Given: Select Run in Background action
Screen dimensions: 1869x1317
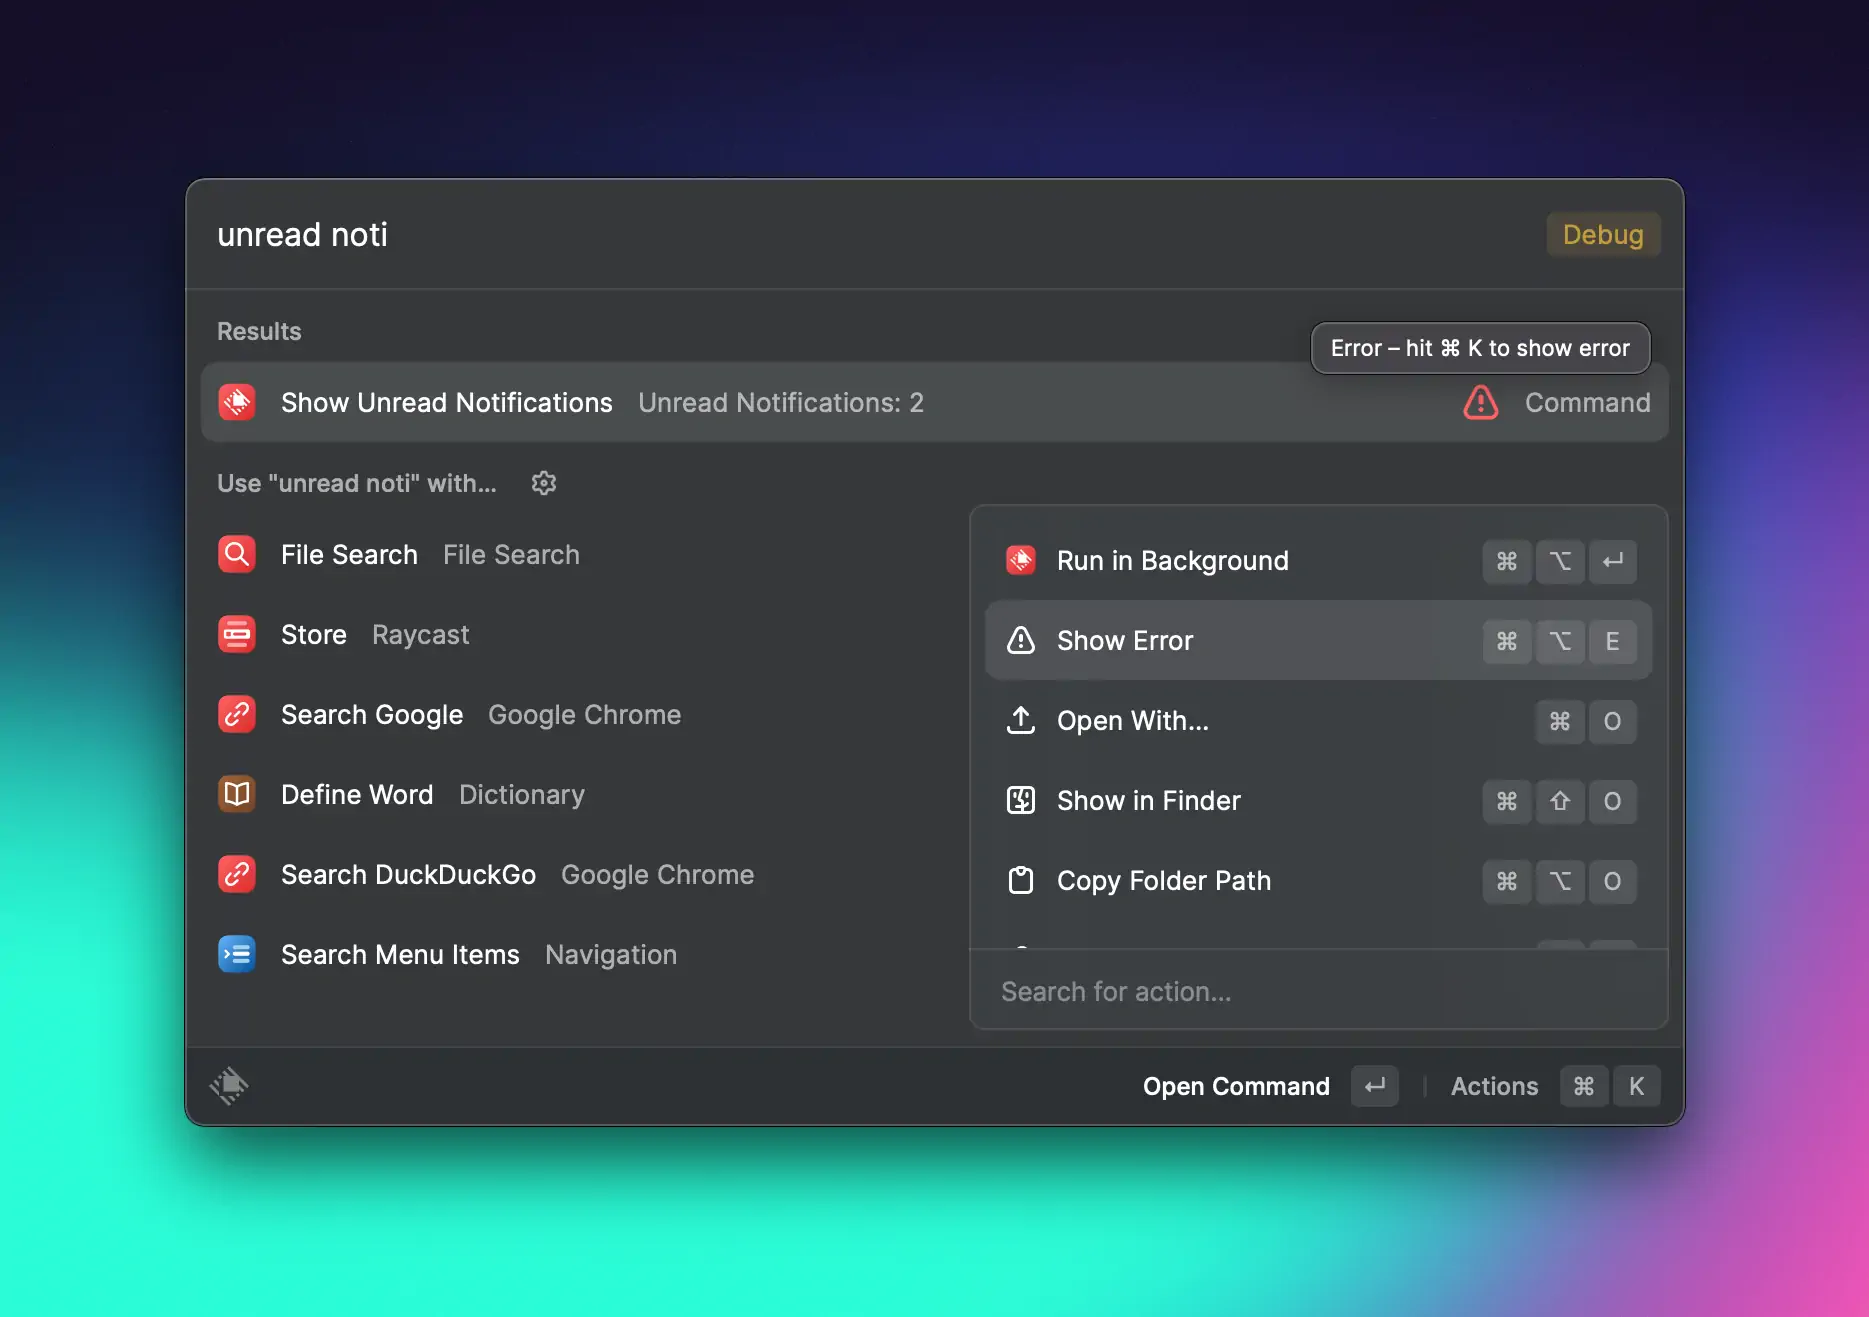Looking at the screenshot, I should [x=1172, y=561].
